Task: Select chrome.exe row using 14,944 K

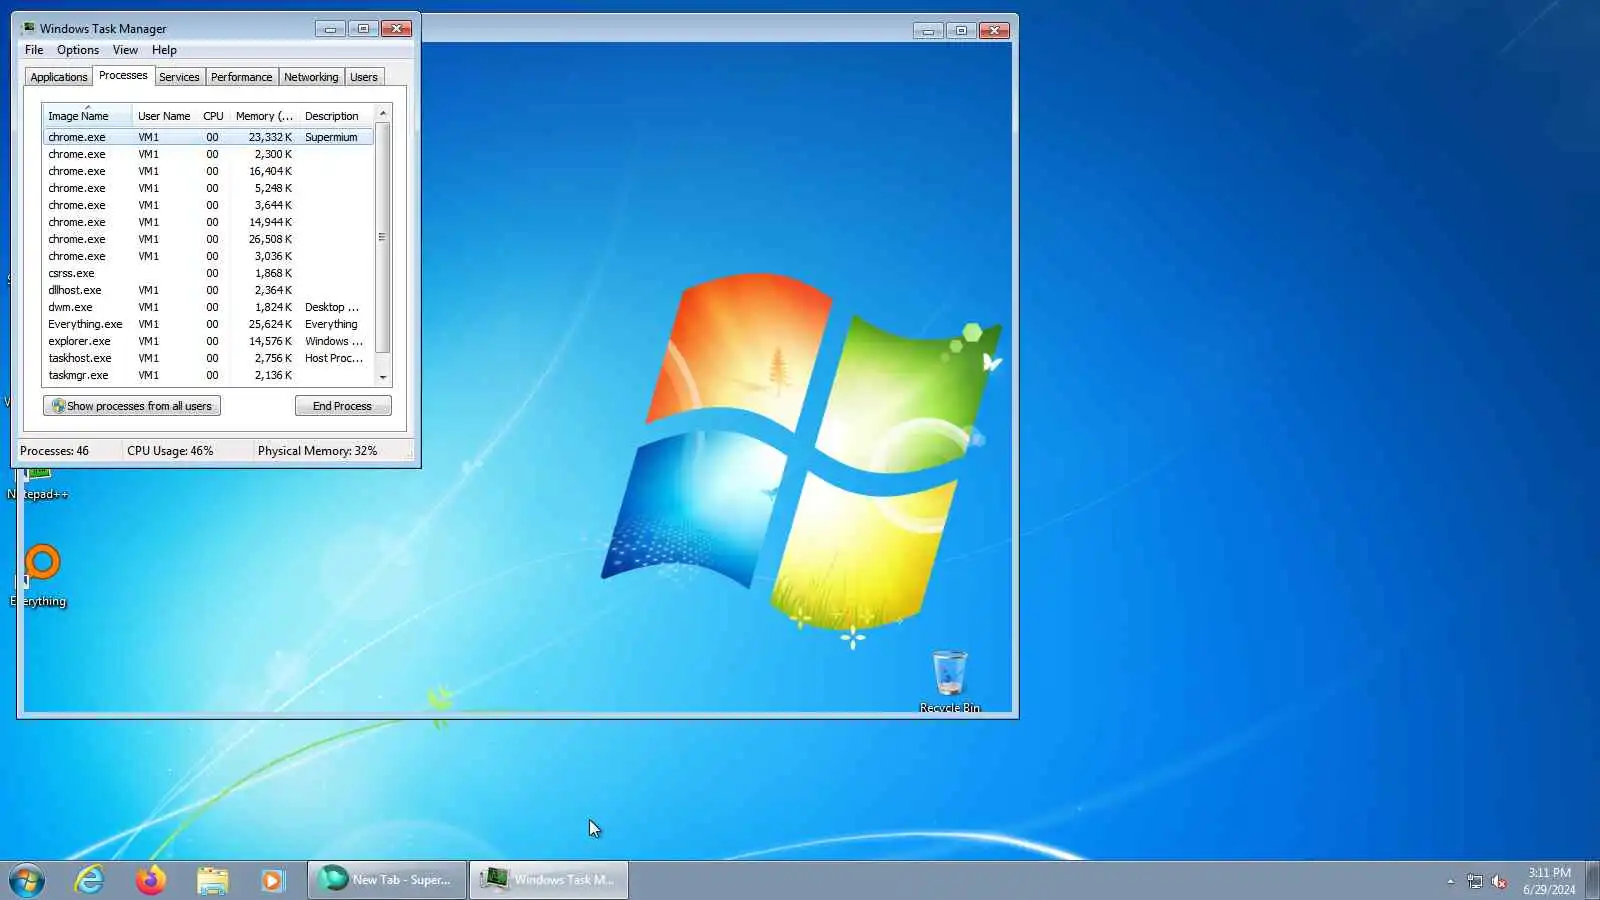Action: pos(208,222)
